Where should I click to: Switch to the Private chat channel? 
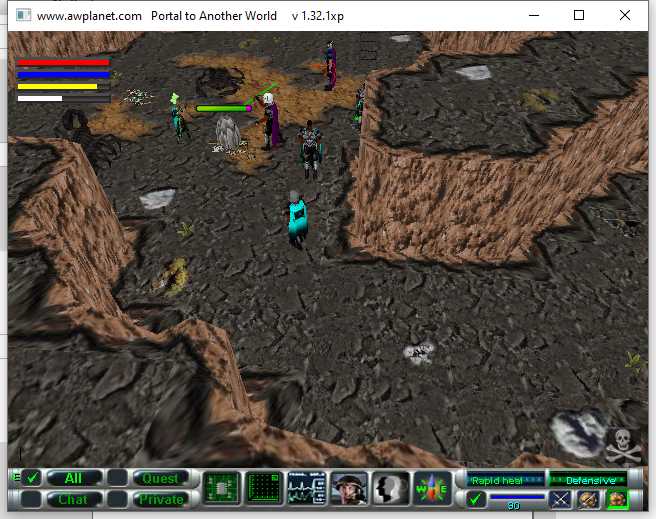click(160, 498)
